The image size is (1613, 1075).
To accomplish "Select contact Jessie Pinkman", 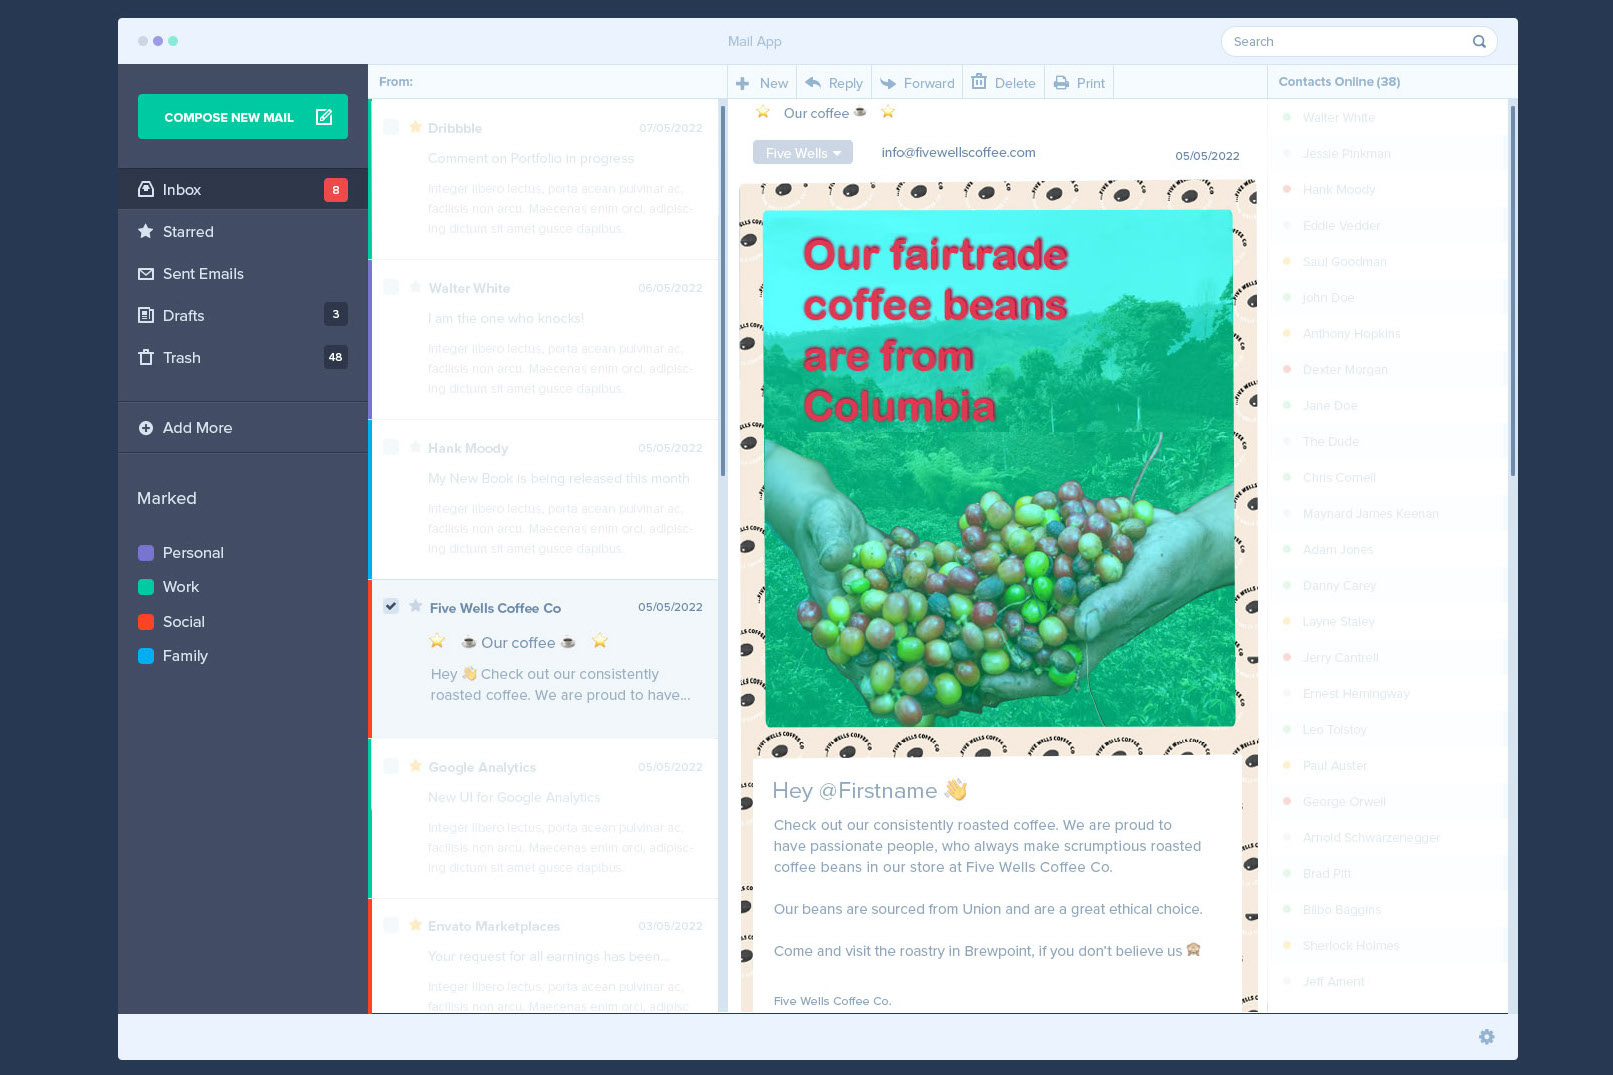I will click(x=1346, y=153).
